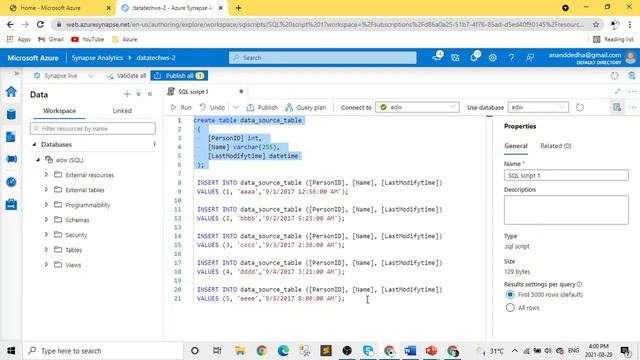Viewport: 640px width, 360px height.
Task: Open the Query plan
Action: tap(306, 107)
